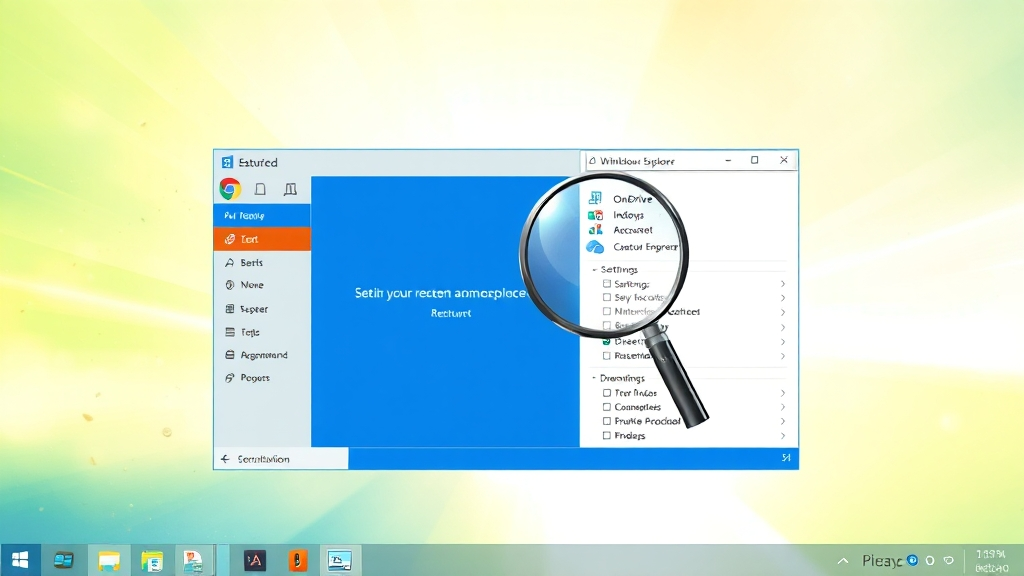Click the icon of the orange 'Tert' row
The image size is (1024, 576).
230,239
